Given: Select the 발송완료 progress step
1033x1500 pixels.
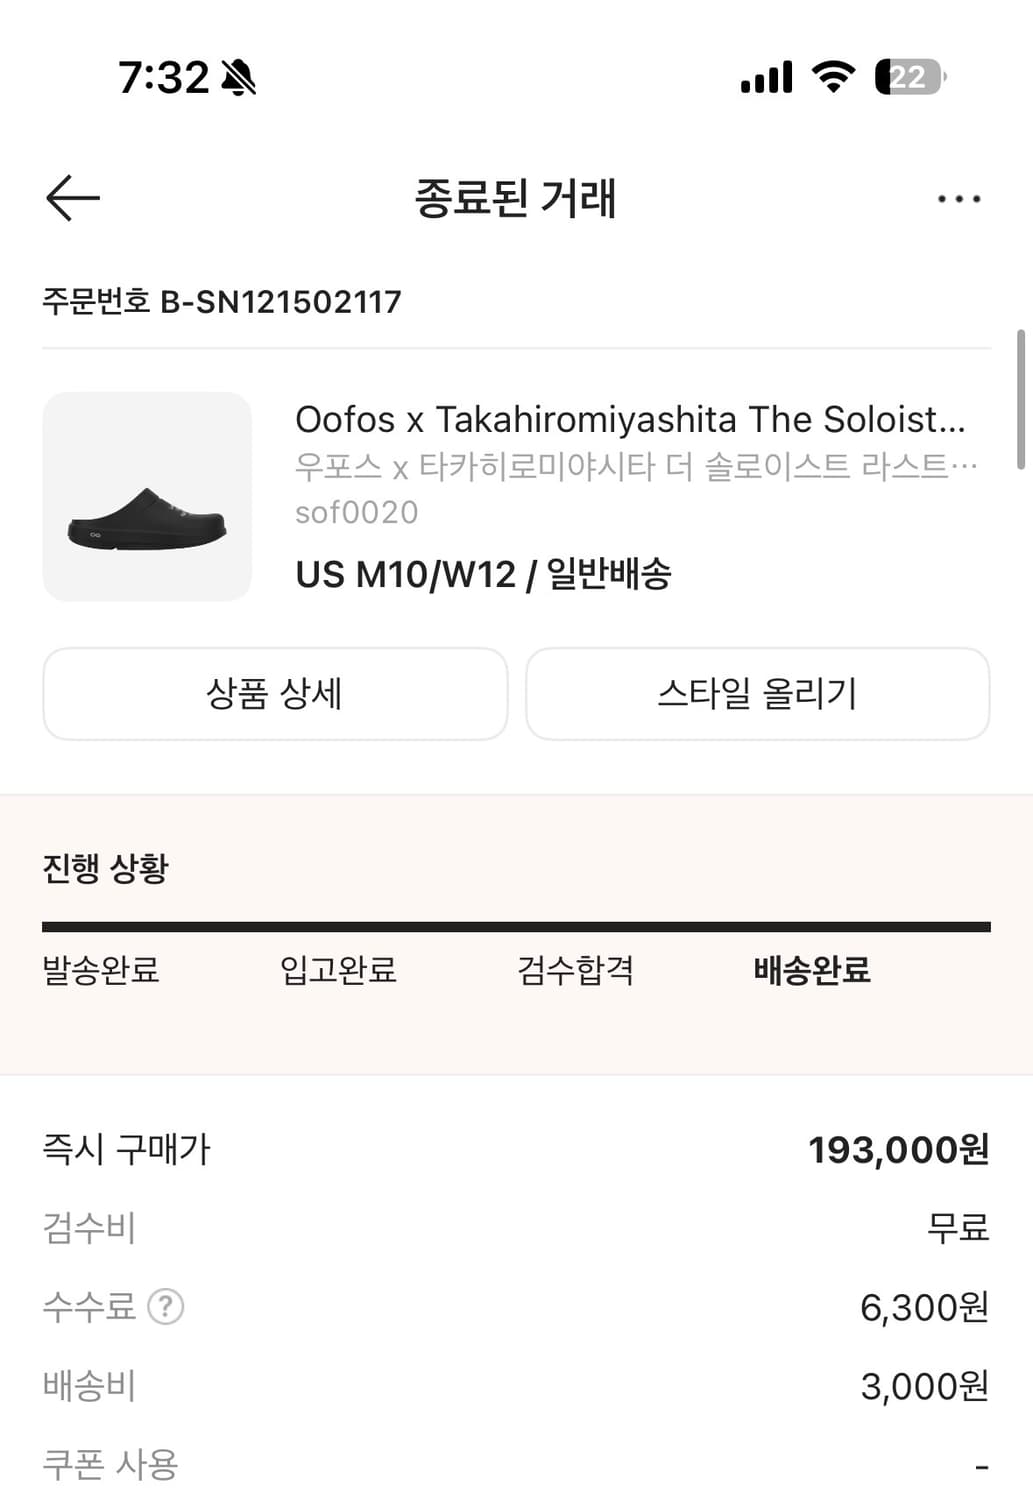Looking at the screenshot, I should (101, 970).
